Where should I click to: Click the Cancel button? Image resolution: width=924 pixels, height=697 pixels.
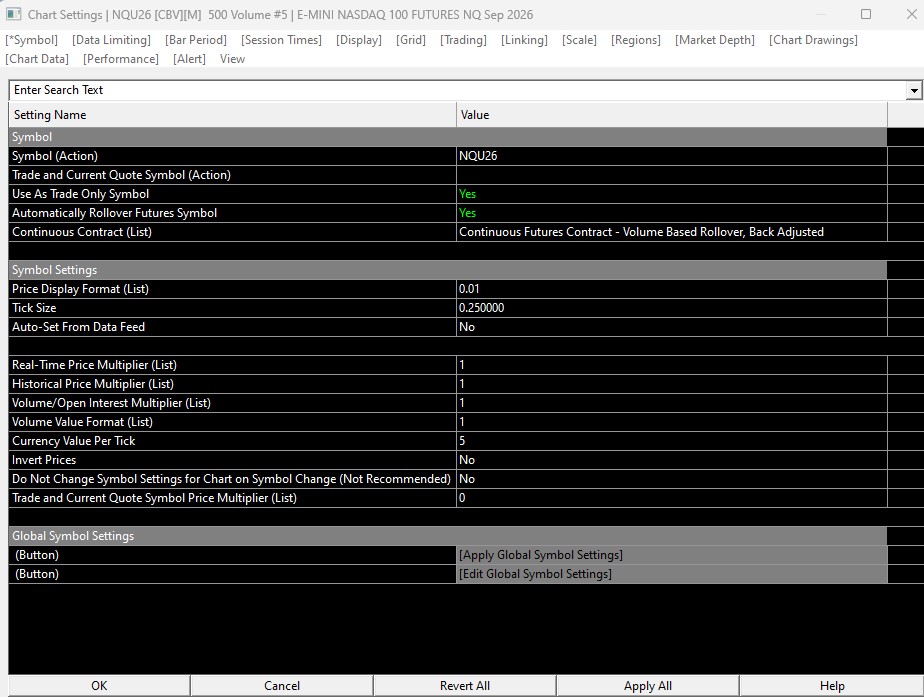tap(282, 686)
